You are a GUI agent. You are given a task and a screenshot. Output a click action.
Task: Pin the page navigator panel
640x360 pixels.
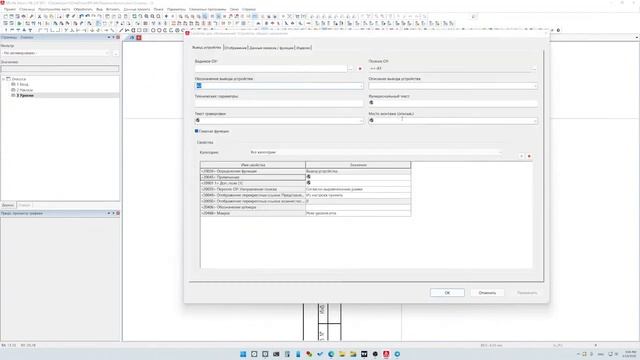pyautogui.click(x=113, y=37)
